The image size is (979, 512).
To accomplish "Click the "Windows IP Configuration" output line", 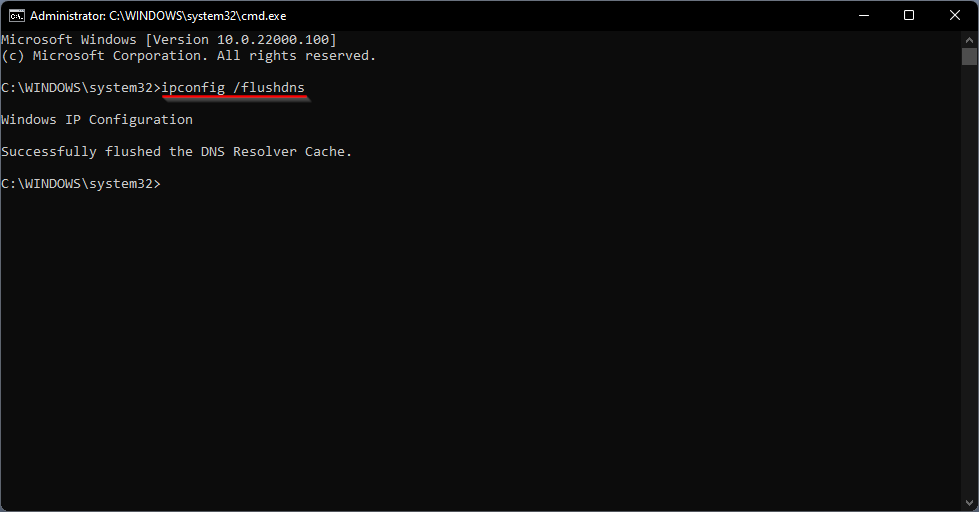I will click(97, 120).
